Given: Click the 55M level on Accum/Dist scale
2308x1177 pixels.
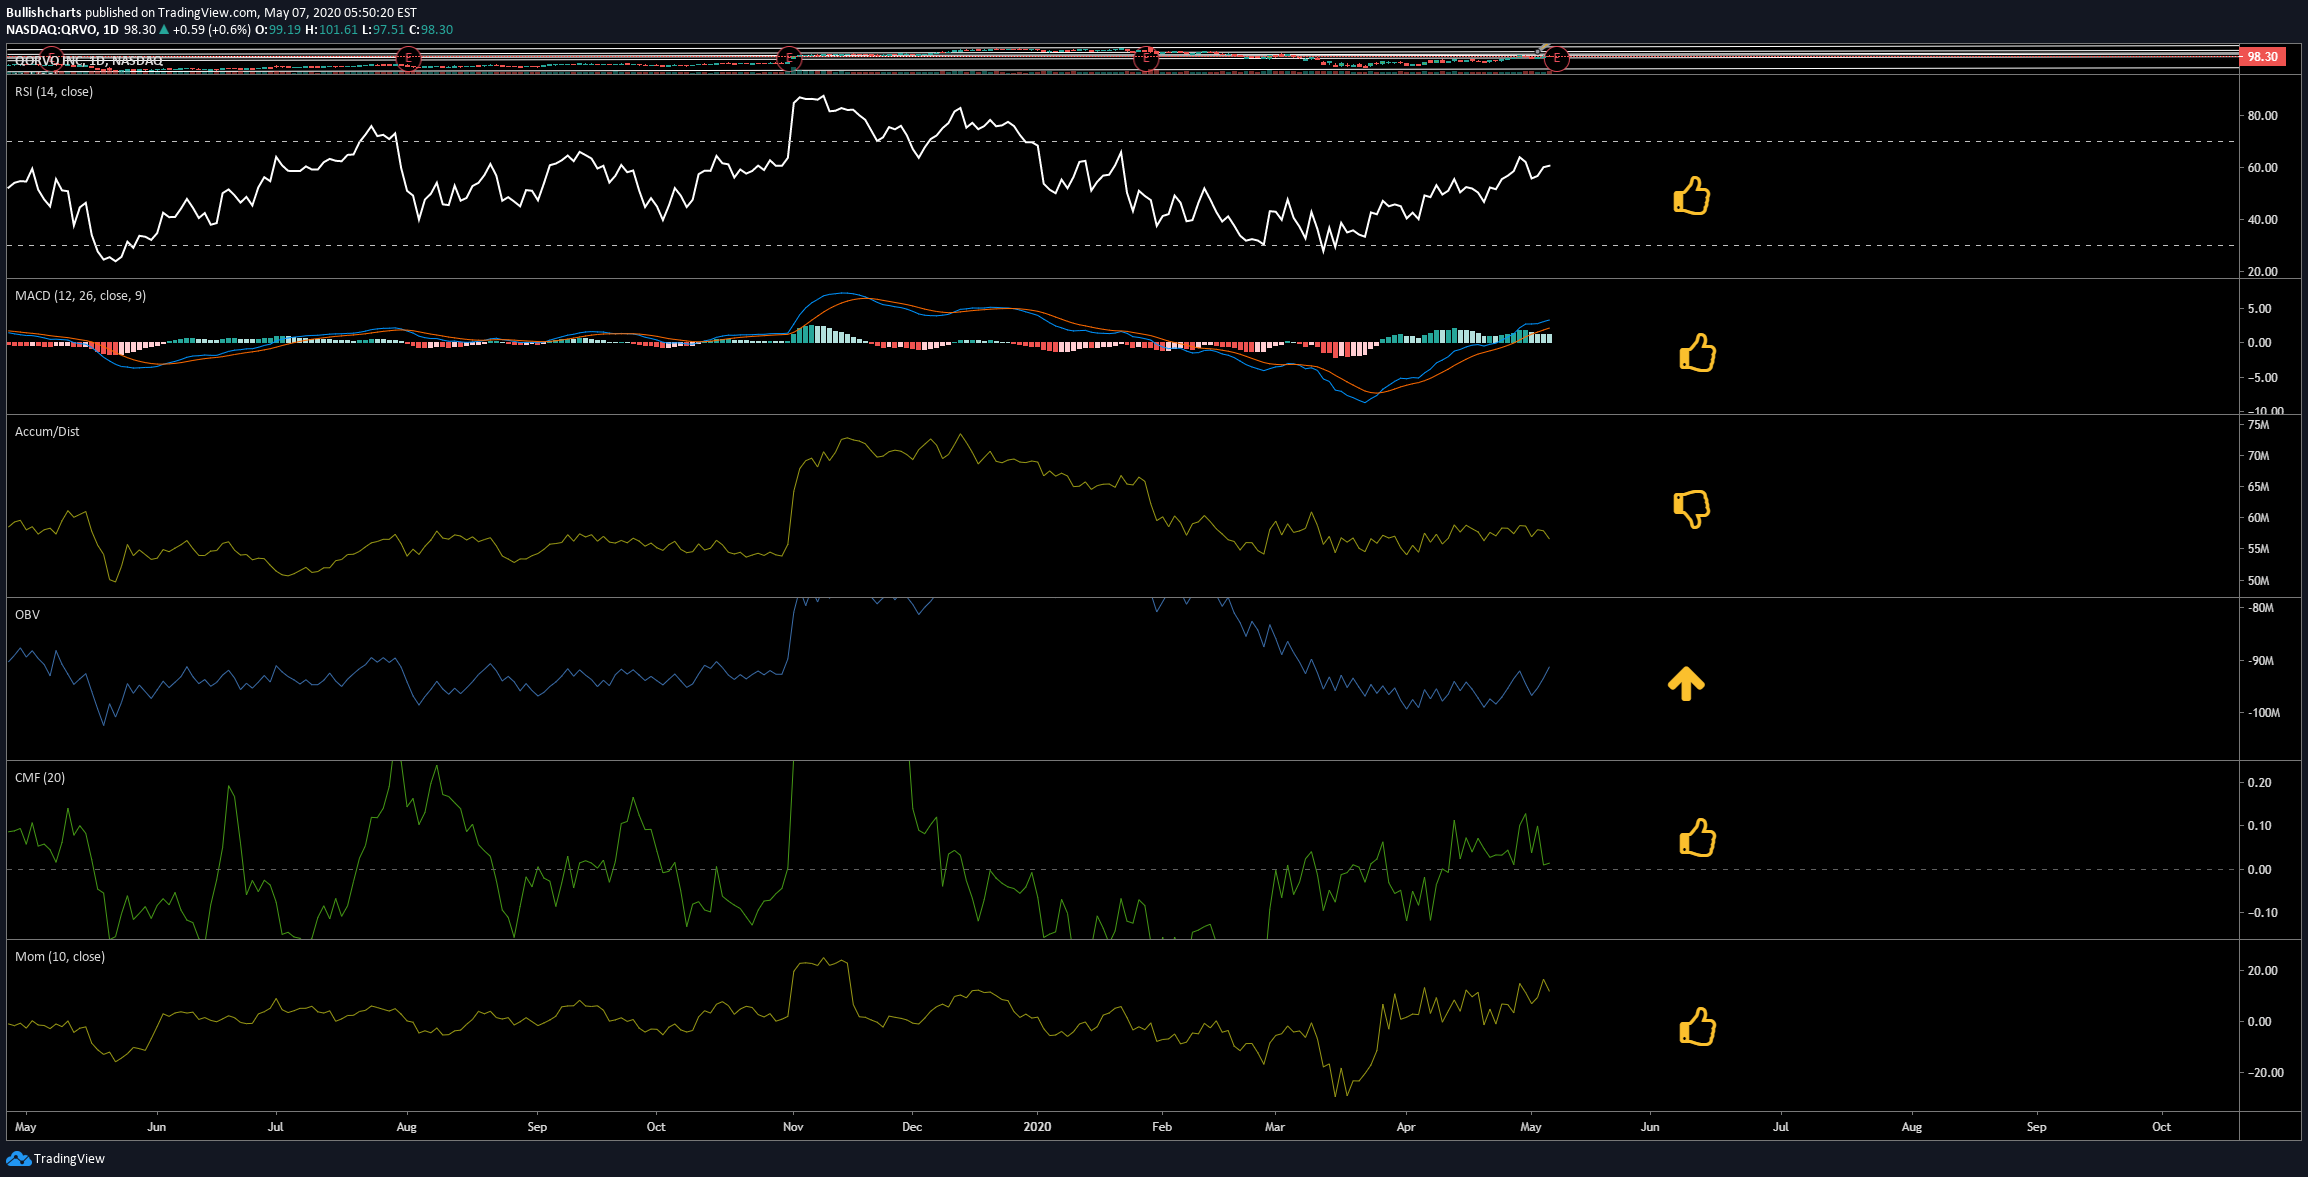Looking at the screenshot, I should point(2258,549).
